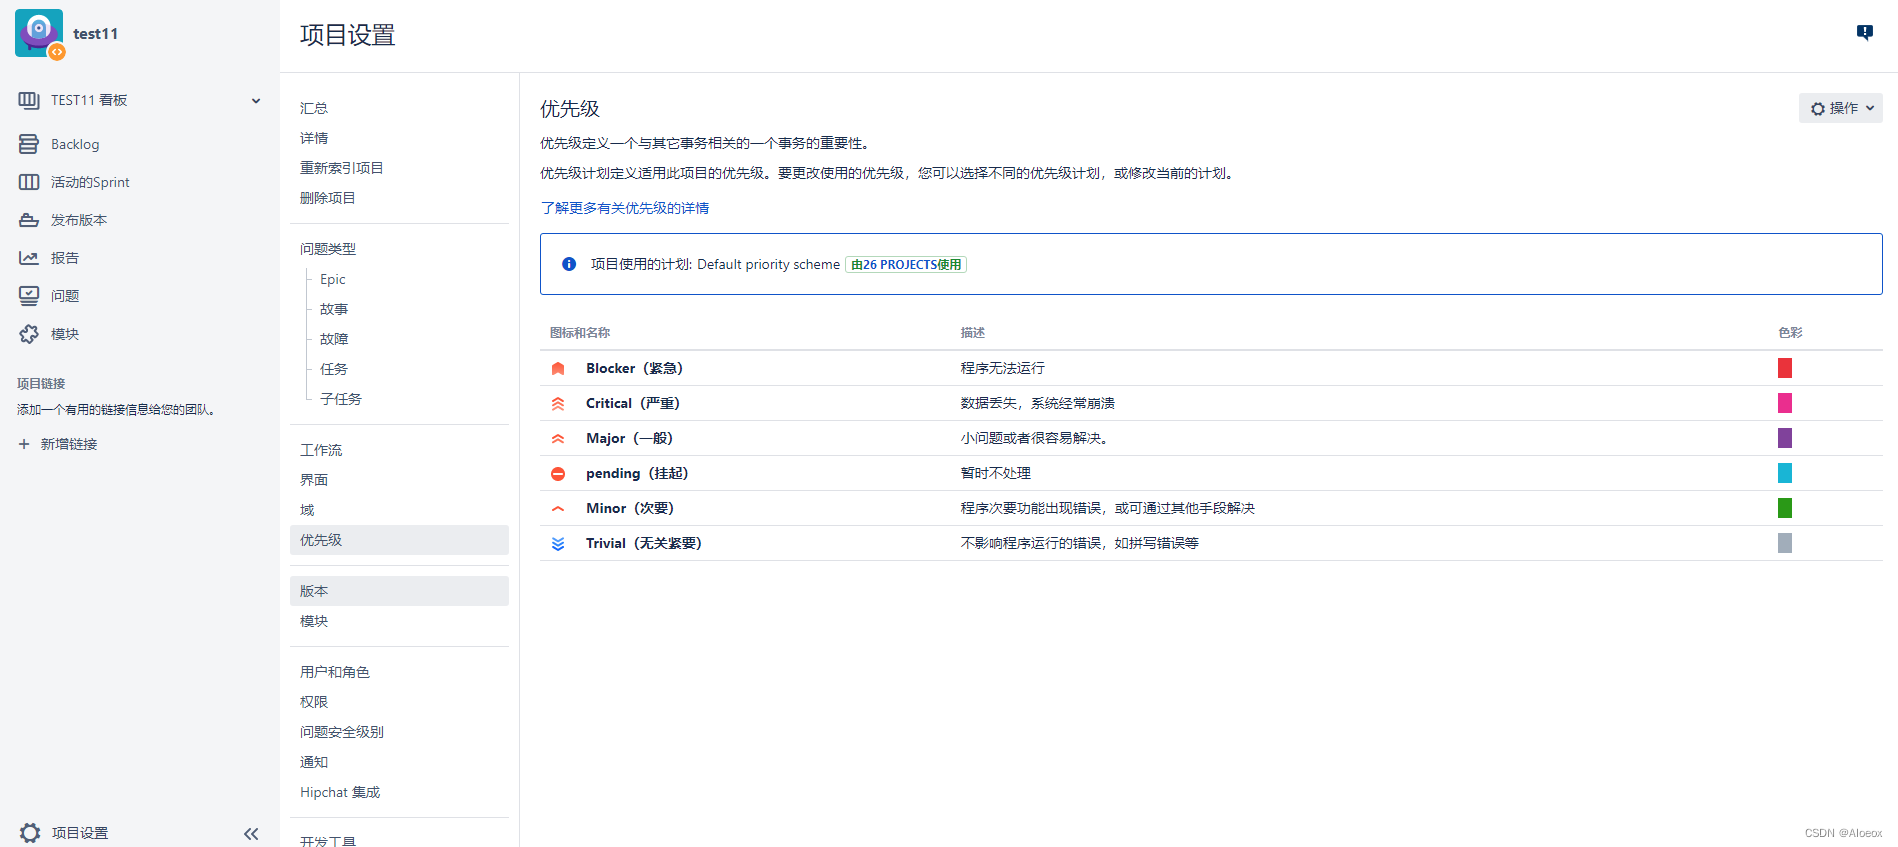1898x847 pixels.
Task: Select 优先级 in settings menu
Action: [399, 540]
